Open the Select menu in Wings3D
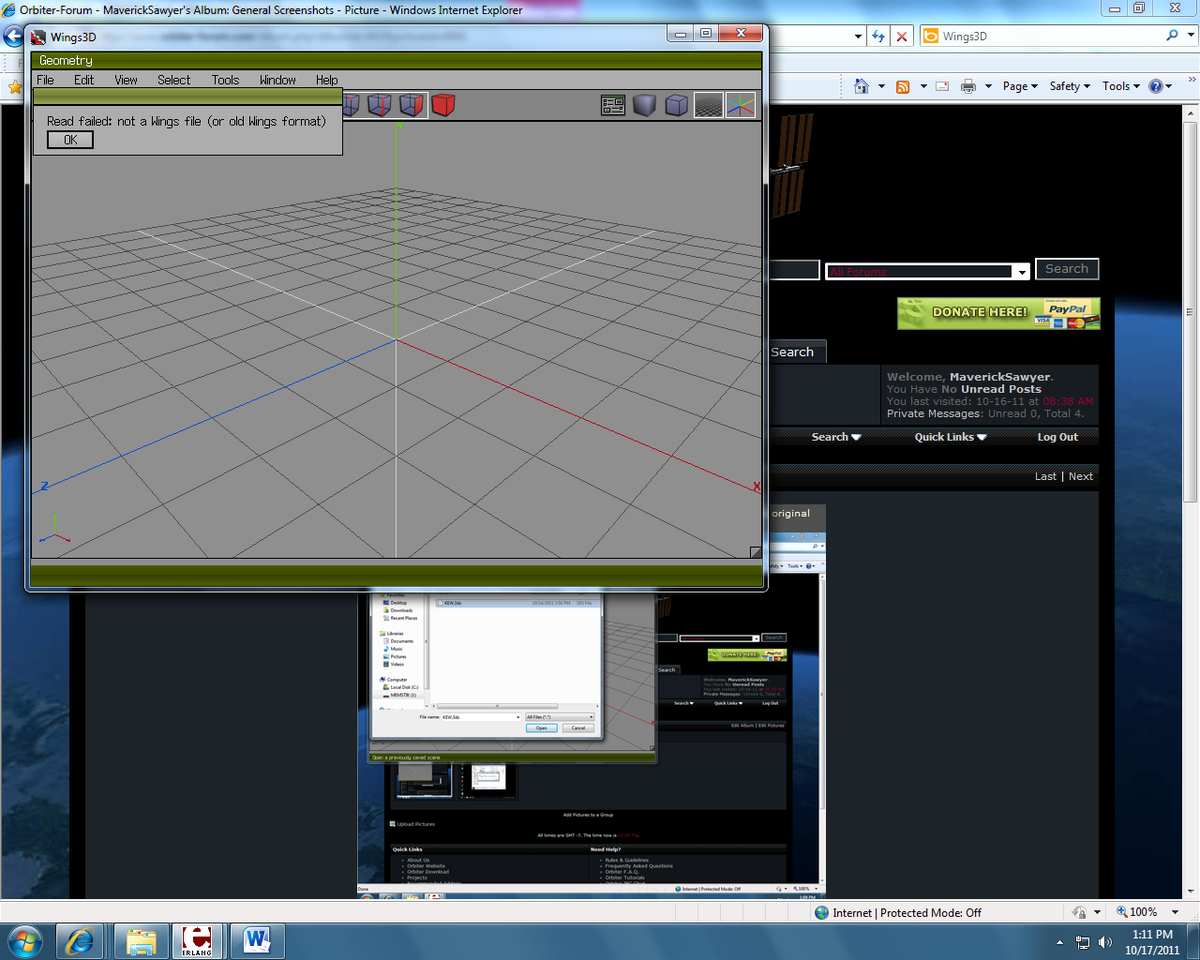Image resolution: width=1200 pixels, height=960 pixels. pyautogui.click(x=173, y=80)
